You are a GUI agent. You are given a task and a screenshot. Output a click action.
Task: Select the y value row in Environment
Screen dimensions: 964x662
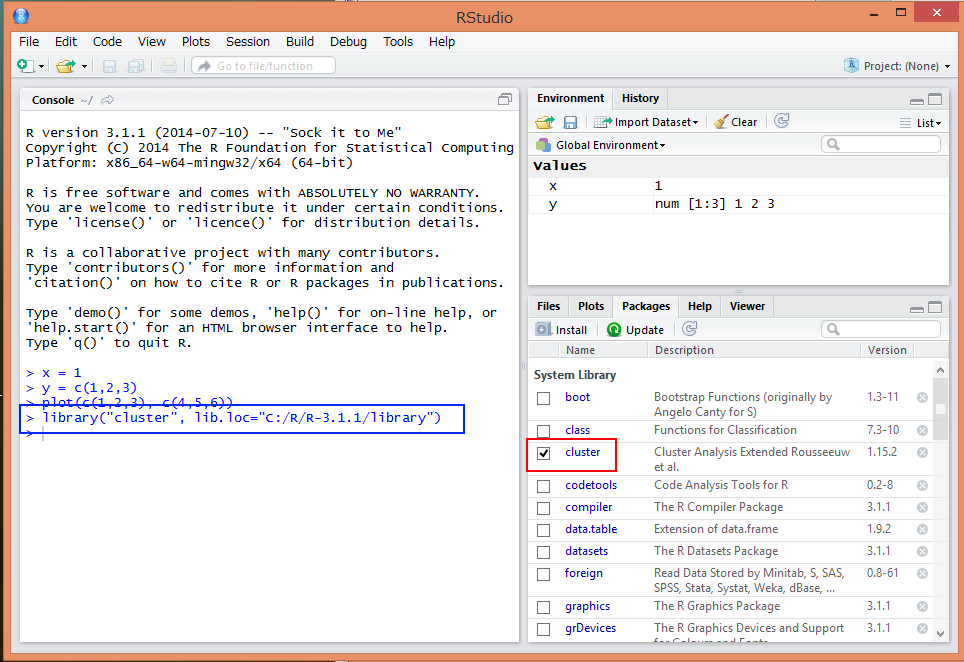click(738, 204)
